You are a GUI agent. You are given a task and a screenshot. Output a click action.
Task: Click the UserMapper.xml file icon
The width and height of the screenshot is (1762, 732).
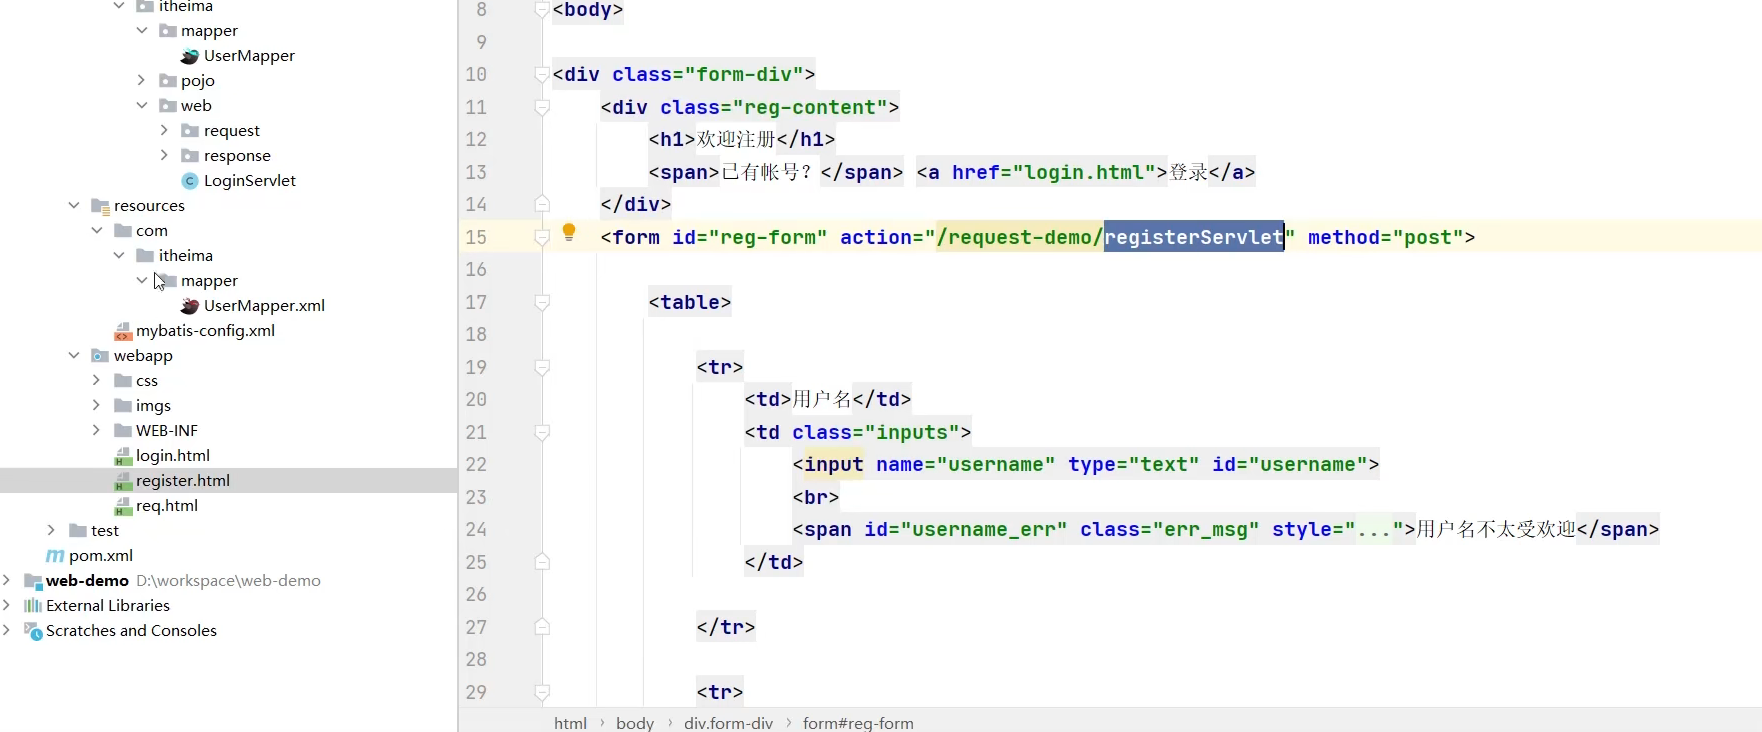[189, 306]
